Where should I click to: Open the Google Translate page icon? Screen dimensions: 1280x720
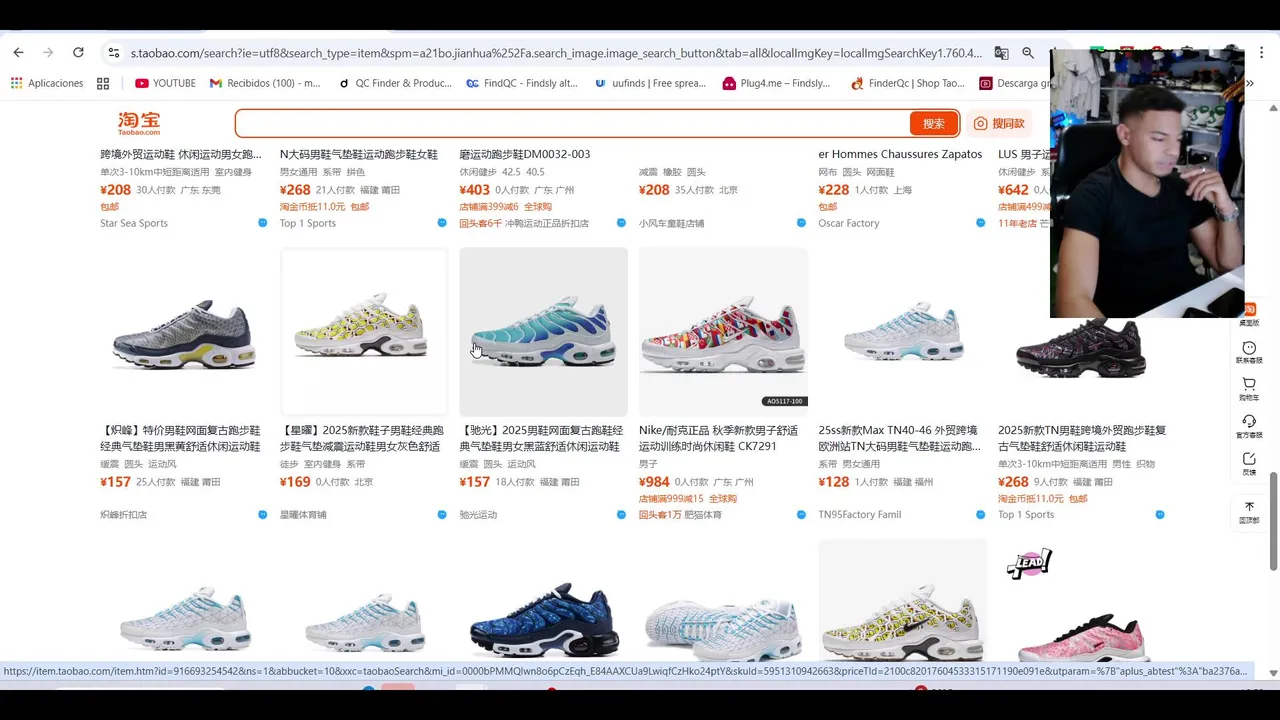click(x=1001, y=52)
